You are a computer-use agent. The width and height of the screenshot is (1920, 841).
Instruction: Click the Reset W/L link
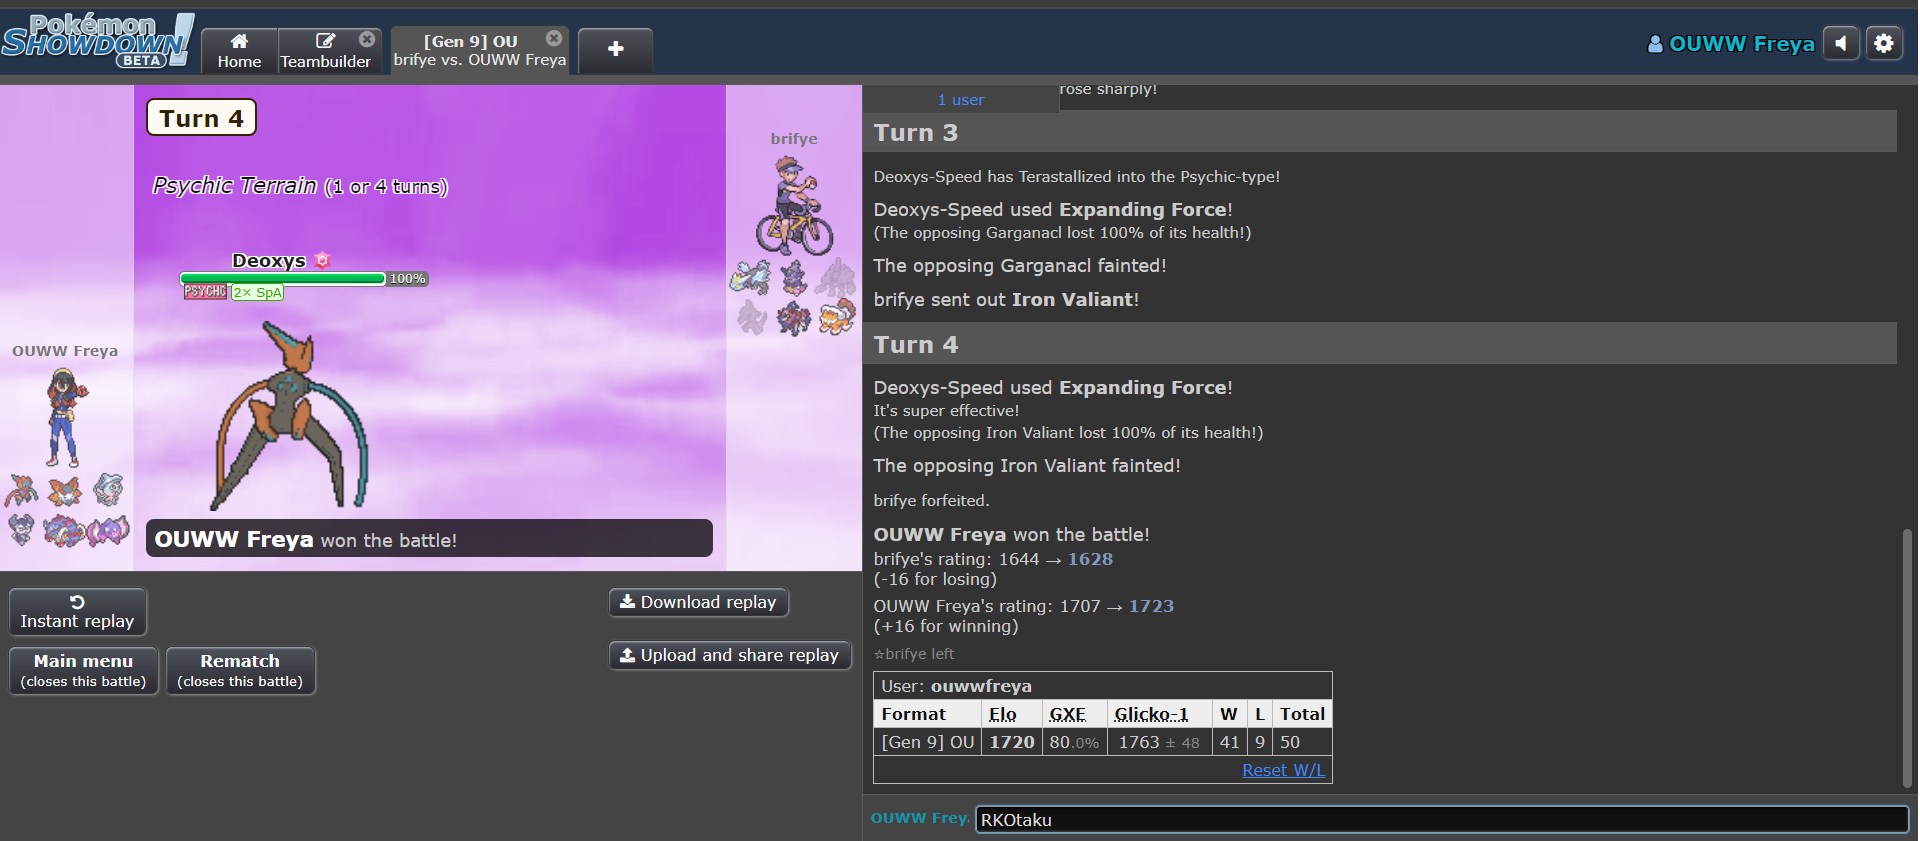point(1283,770)
